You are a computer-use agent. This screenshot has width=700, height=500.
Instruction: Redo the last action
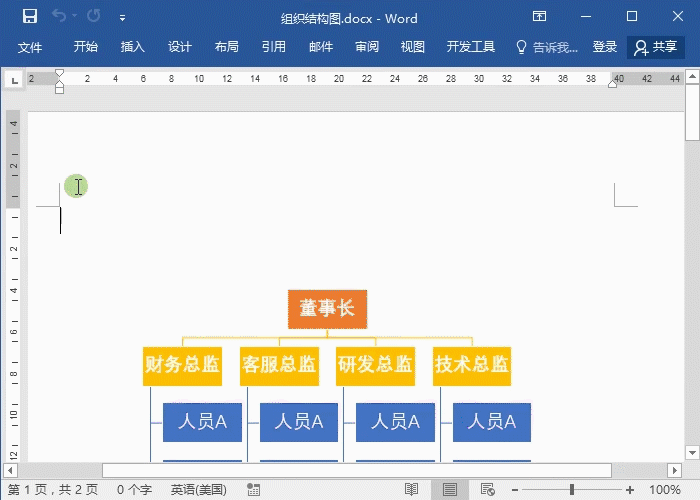(94, 16)
